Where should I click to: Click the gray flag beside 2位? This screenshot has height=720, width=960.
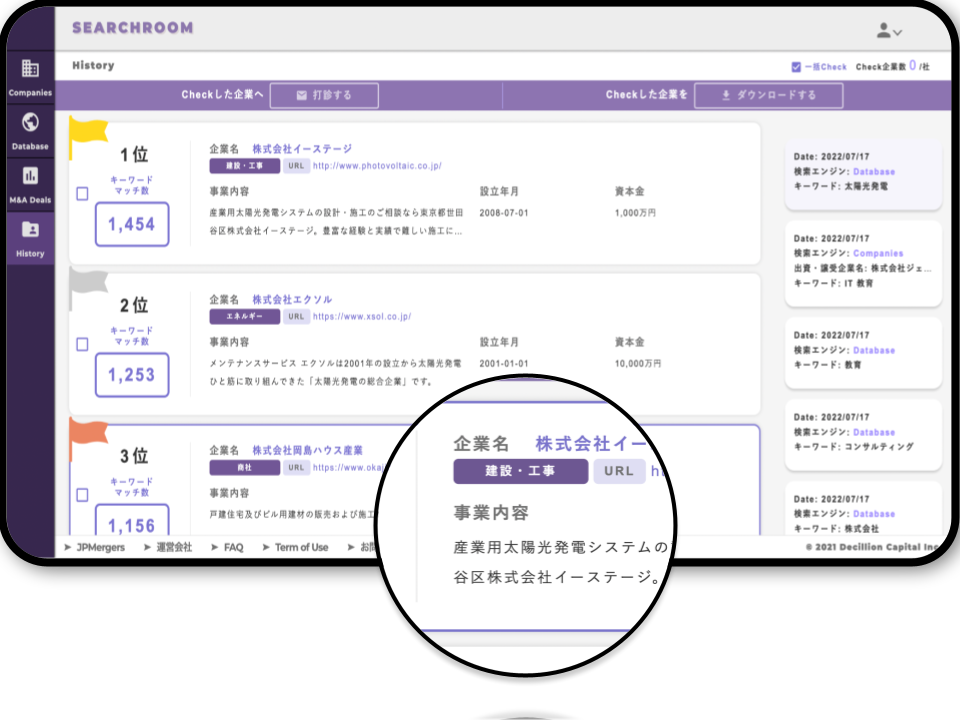click(x=89, y=282)
